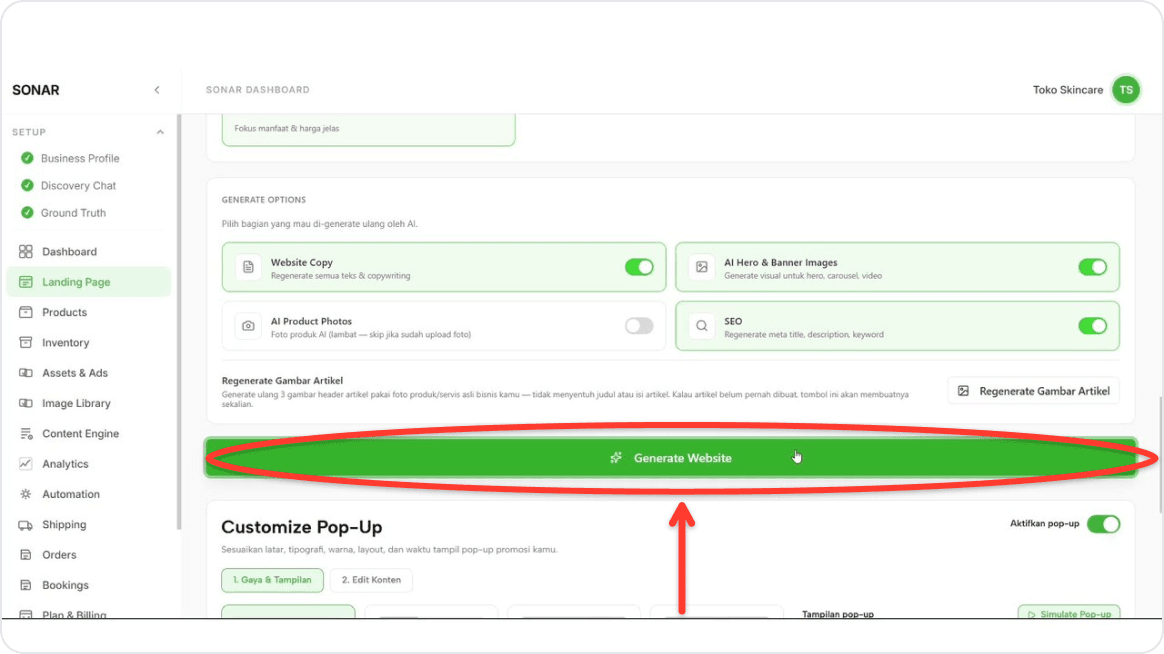The height and width of the screenshot is (654, 1164).
Task: Open the Automation page label
Action: click(71, 494)
